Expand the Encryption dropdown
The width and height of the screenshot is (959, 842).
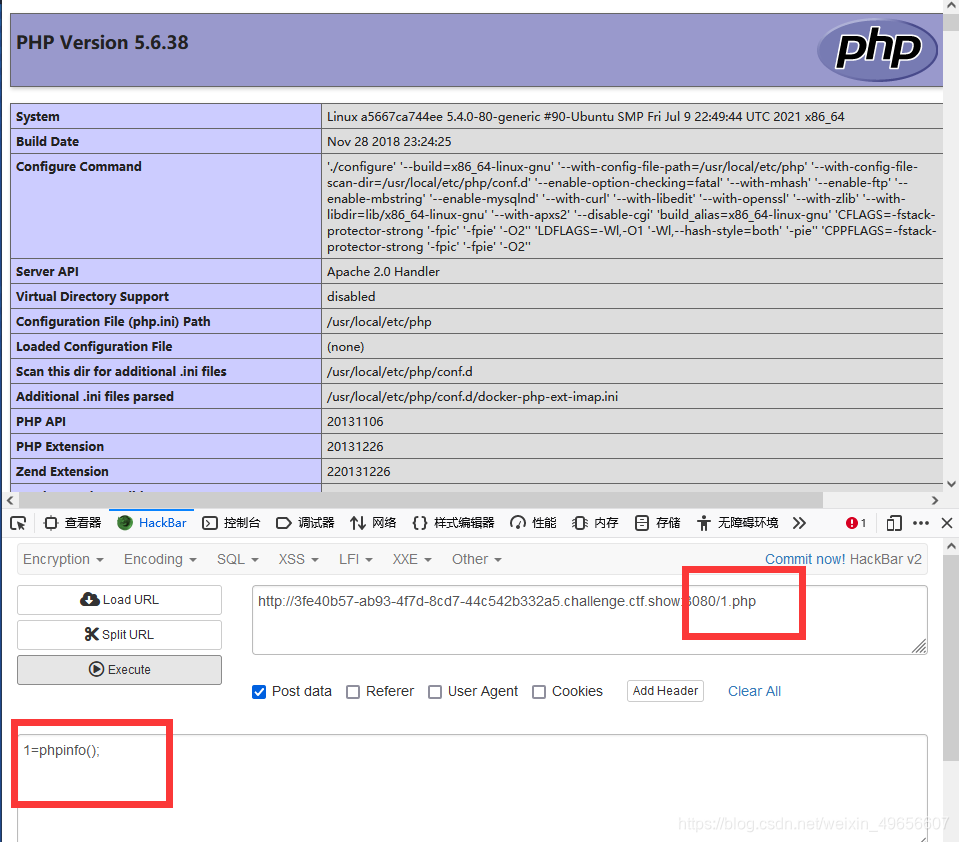tap(63, 559)
